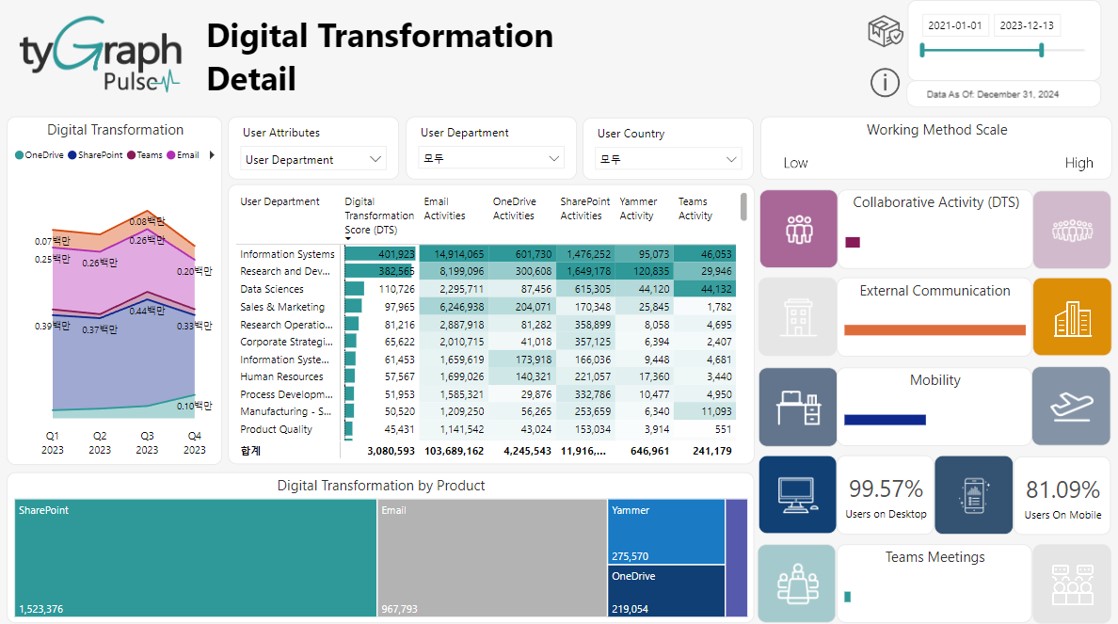This screenshot has width=1118, height=624.
Task: Select the Data Sciences row
Action: tap(486, 289)
